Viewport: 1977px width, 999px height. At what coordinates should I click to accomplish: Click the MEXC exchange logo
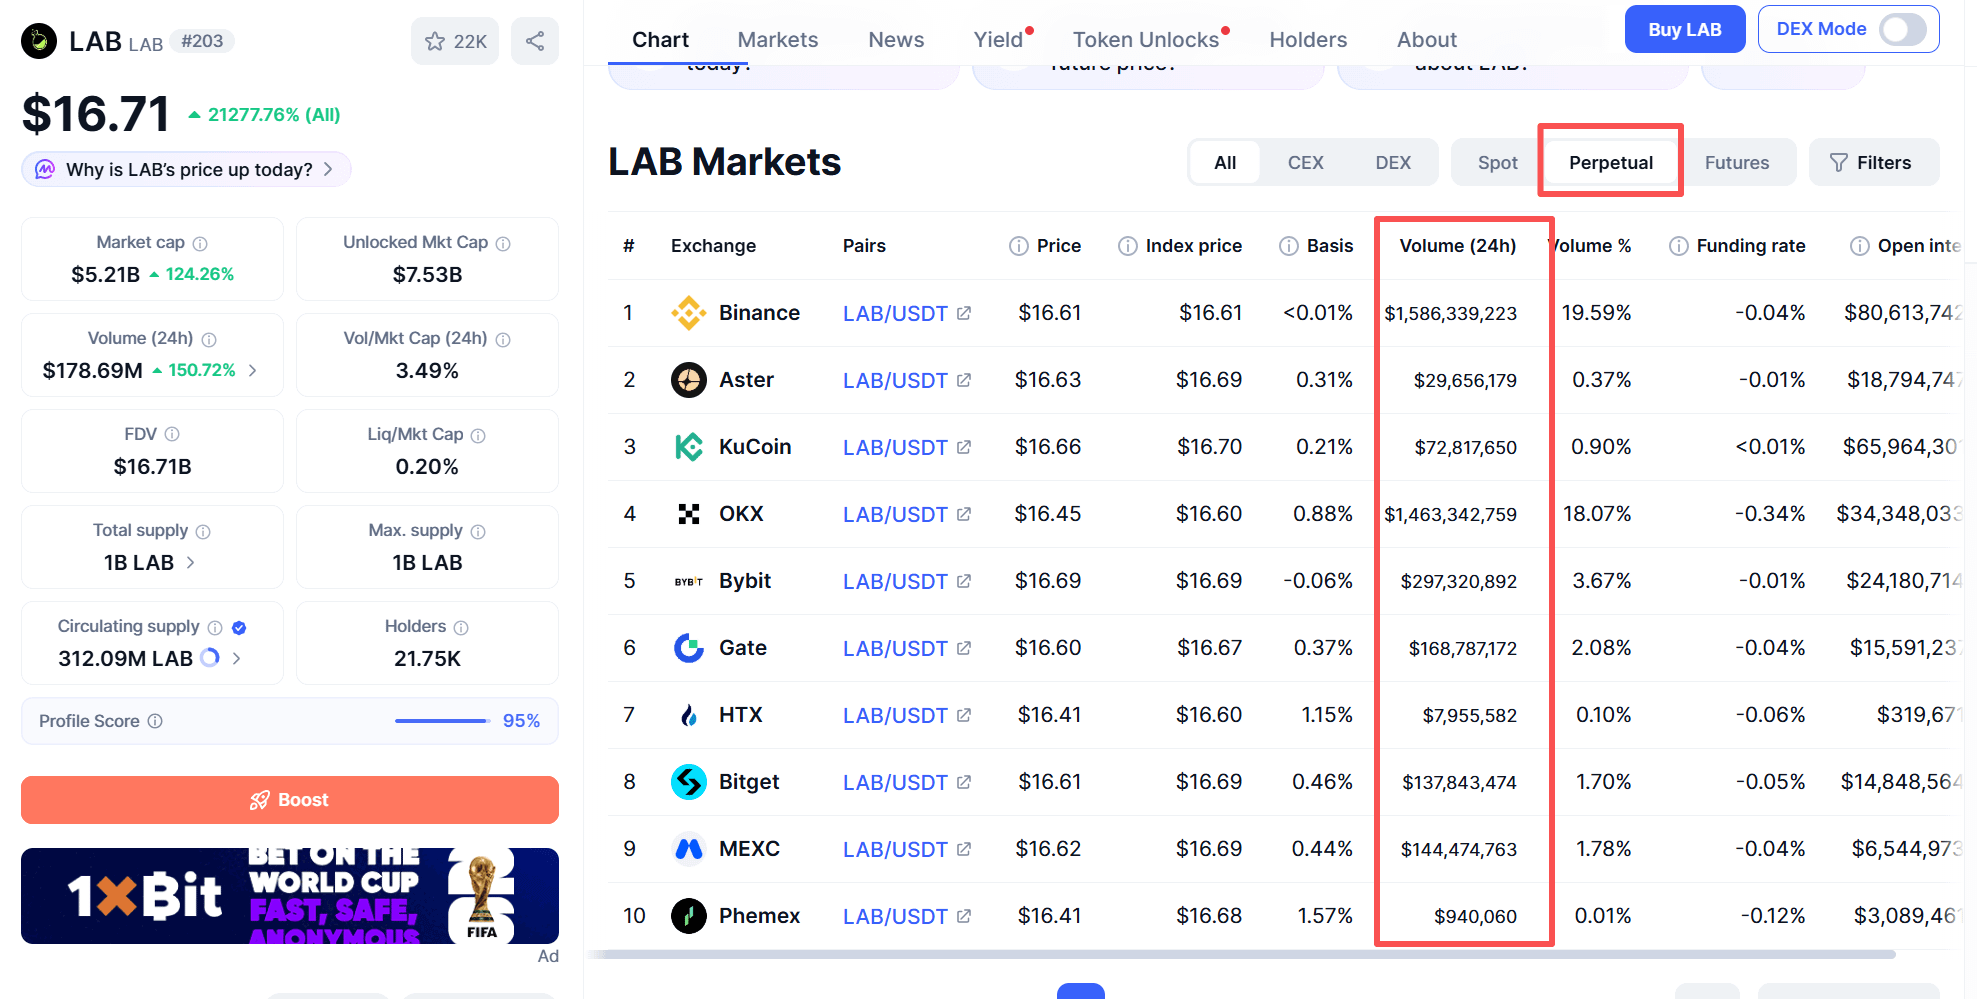(688, 849)
